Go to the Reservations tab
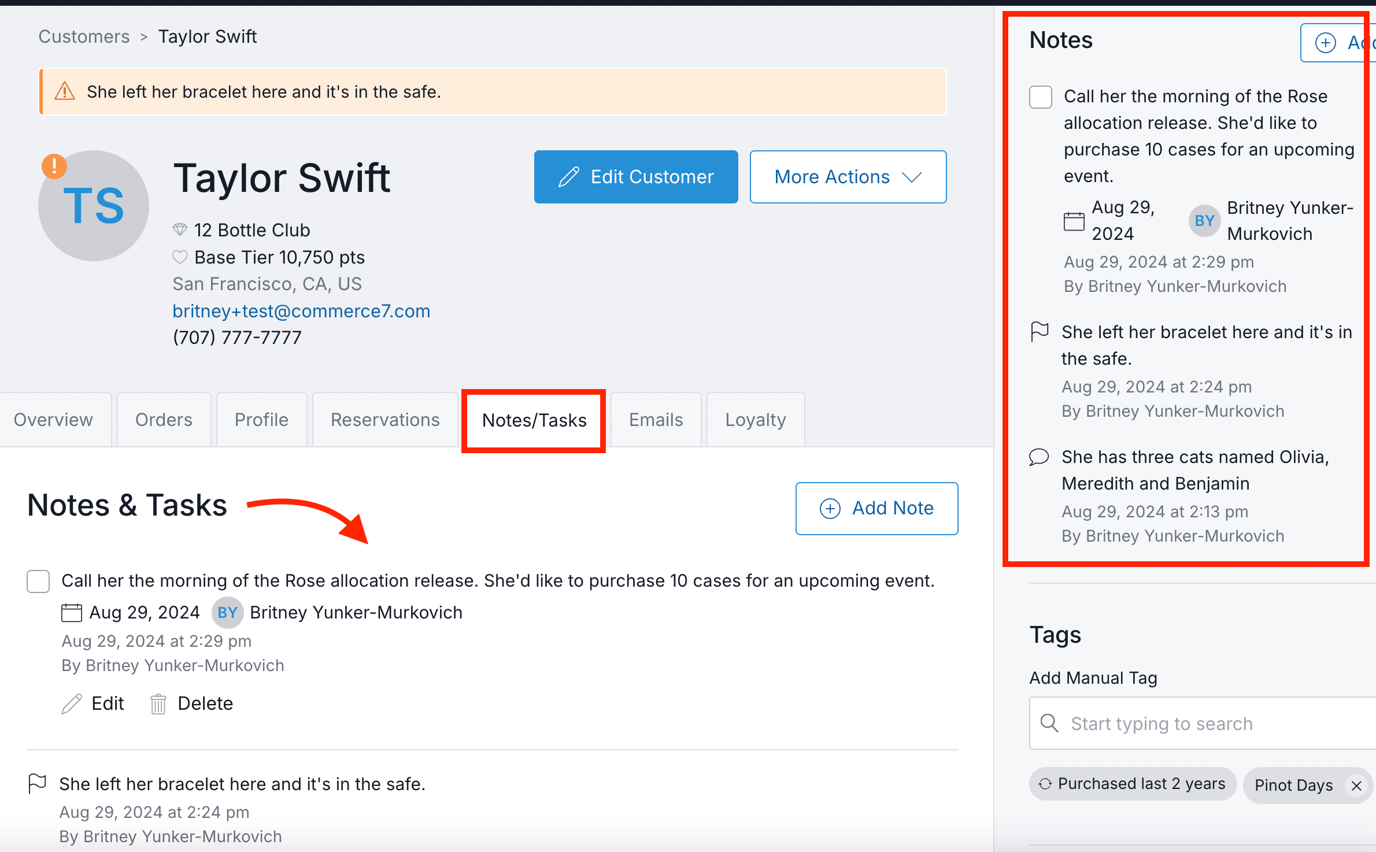 [385, 420]
